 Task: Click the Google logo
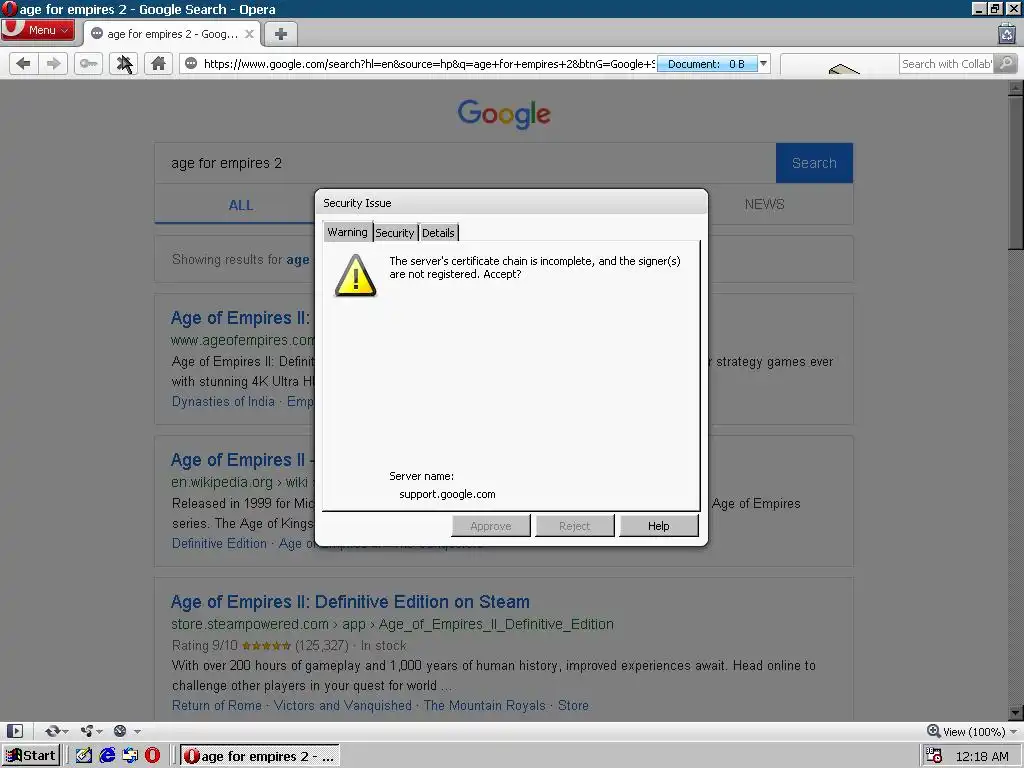(504, 114)
